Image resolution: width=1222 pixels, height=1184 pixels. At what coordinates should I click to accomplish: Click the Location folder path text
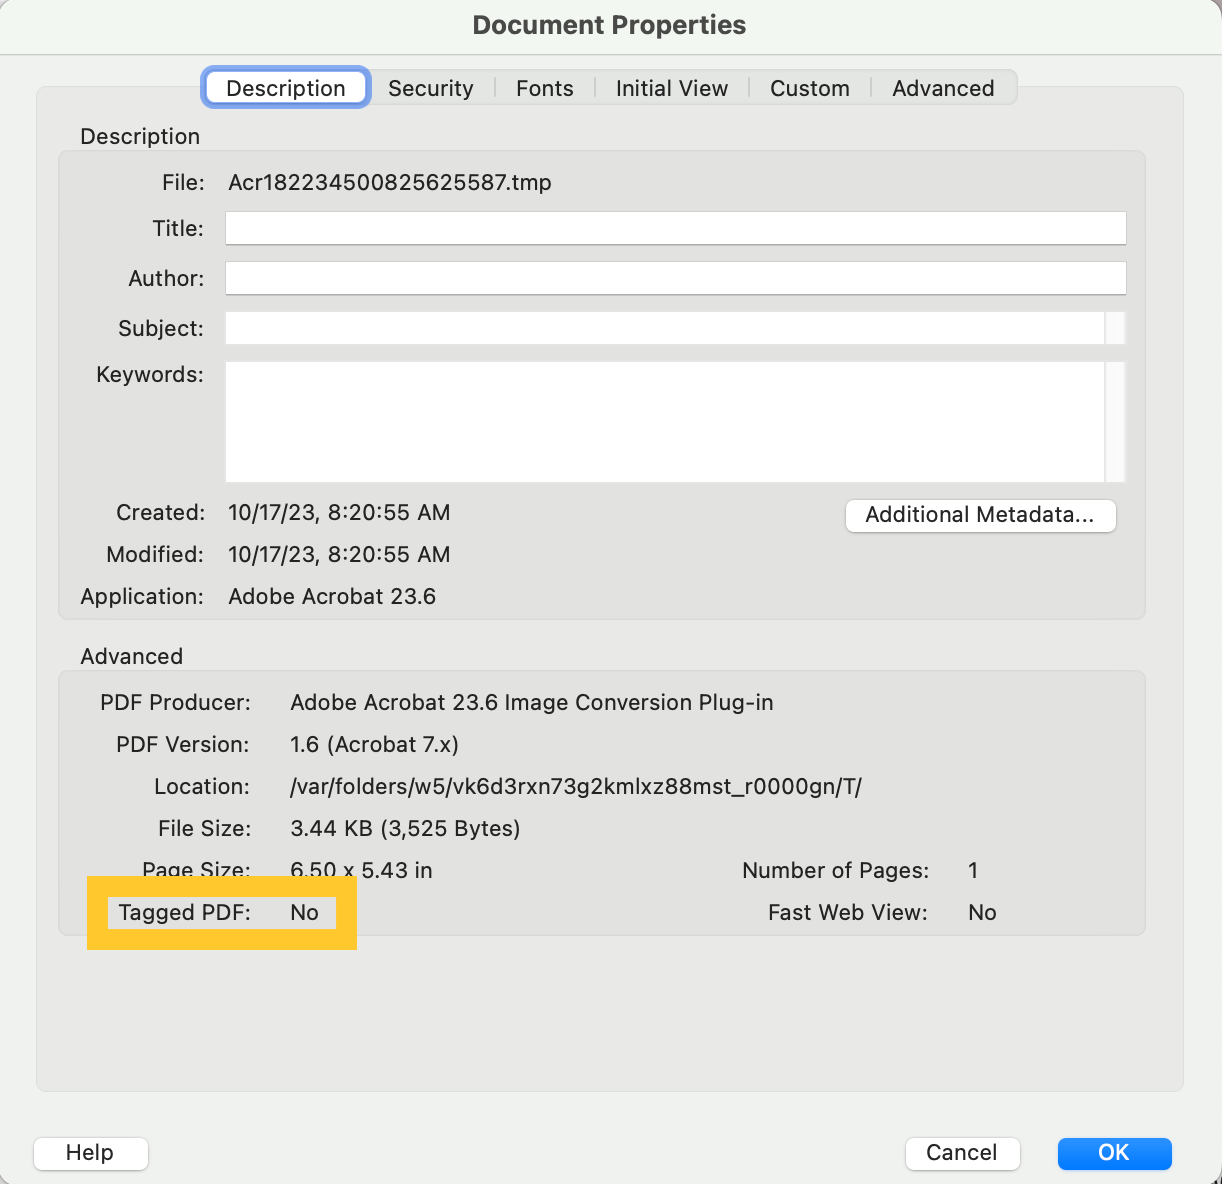tap(575, 787)
